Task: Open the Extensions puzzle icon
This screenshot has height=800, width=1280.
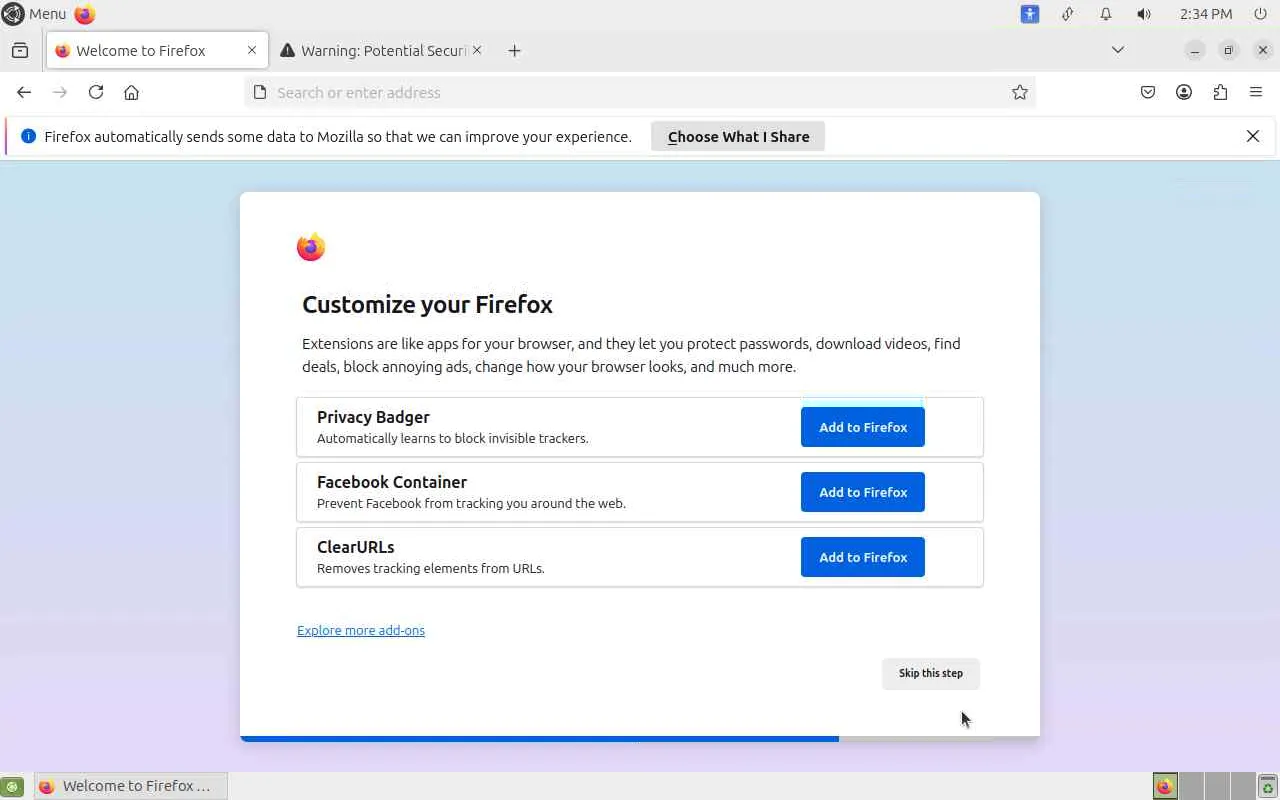Action: point(1220,92)
